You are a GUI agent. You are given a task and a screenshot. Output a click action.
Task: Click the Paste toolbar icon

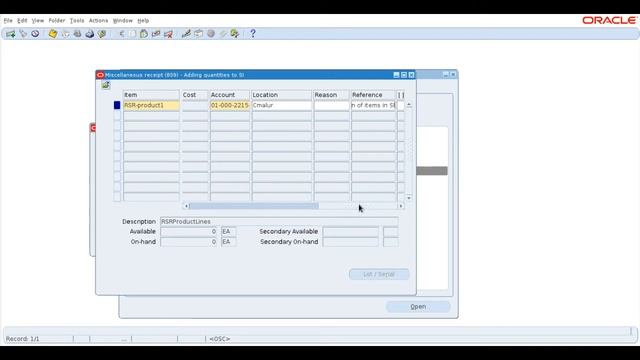click(x=144, y=34)
